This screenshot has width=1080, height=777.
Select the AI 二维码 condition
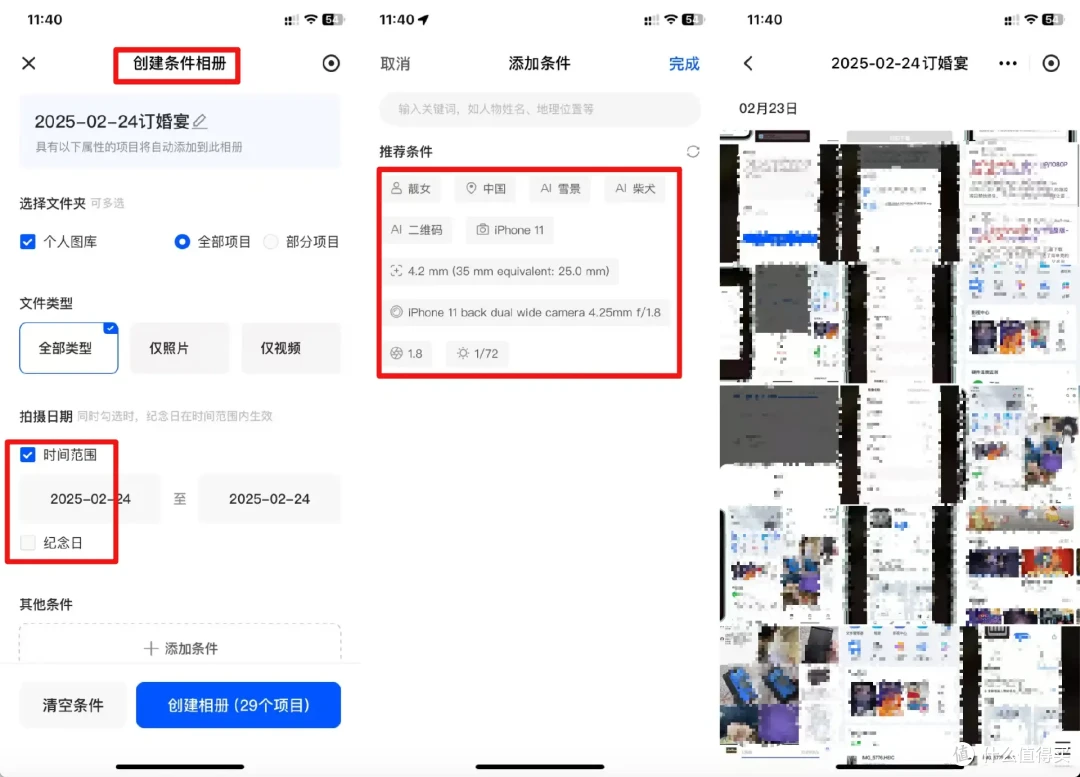(417, 230)
